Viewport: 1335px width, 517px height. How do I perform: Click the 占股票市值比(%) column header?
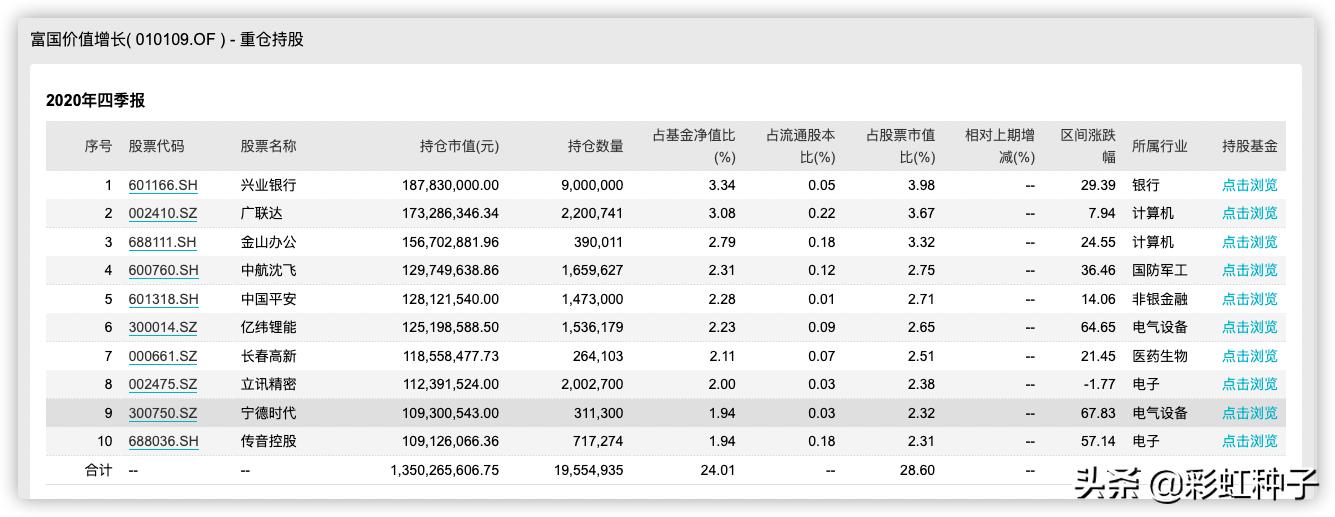[900, 146]
